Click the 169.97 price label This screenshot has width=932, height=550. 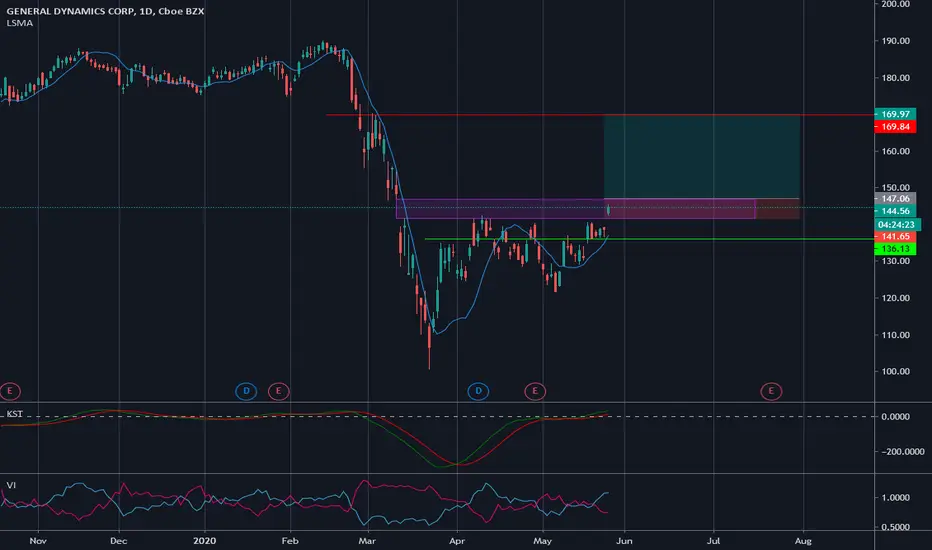point(895,114)
